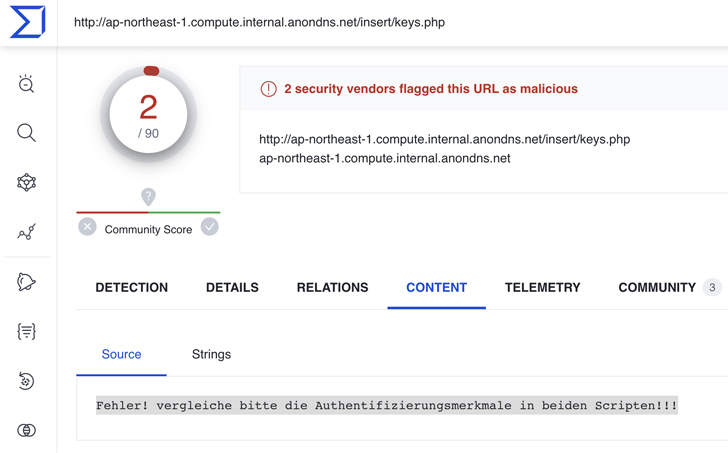Select the TELEMETRY tab
Viewport: 728px width, 453px height.
tap(542, 288)
